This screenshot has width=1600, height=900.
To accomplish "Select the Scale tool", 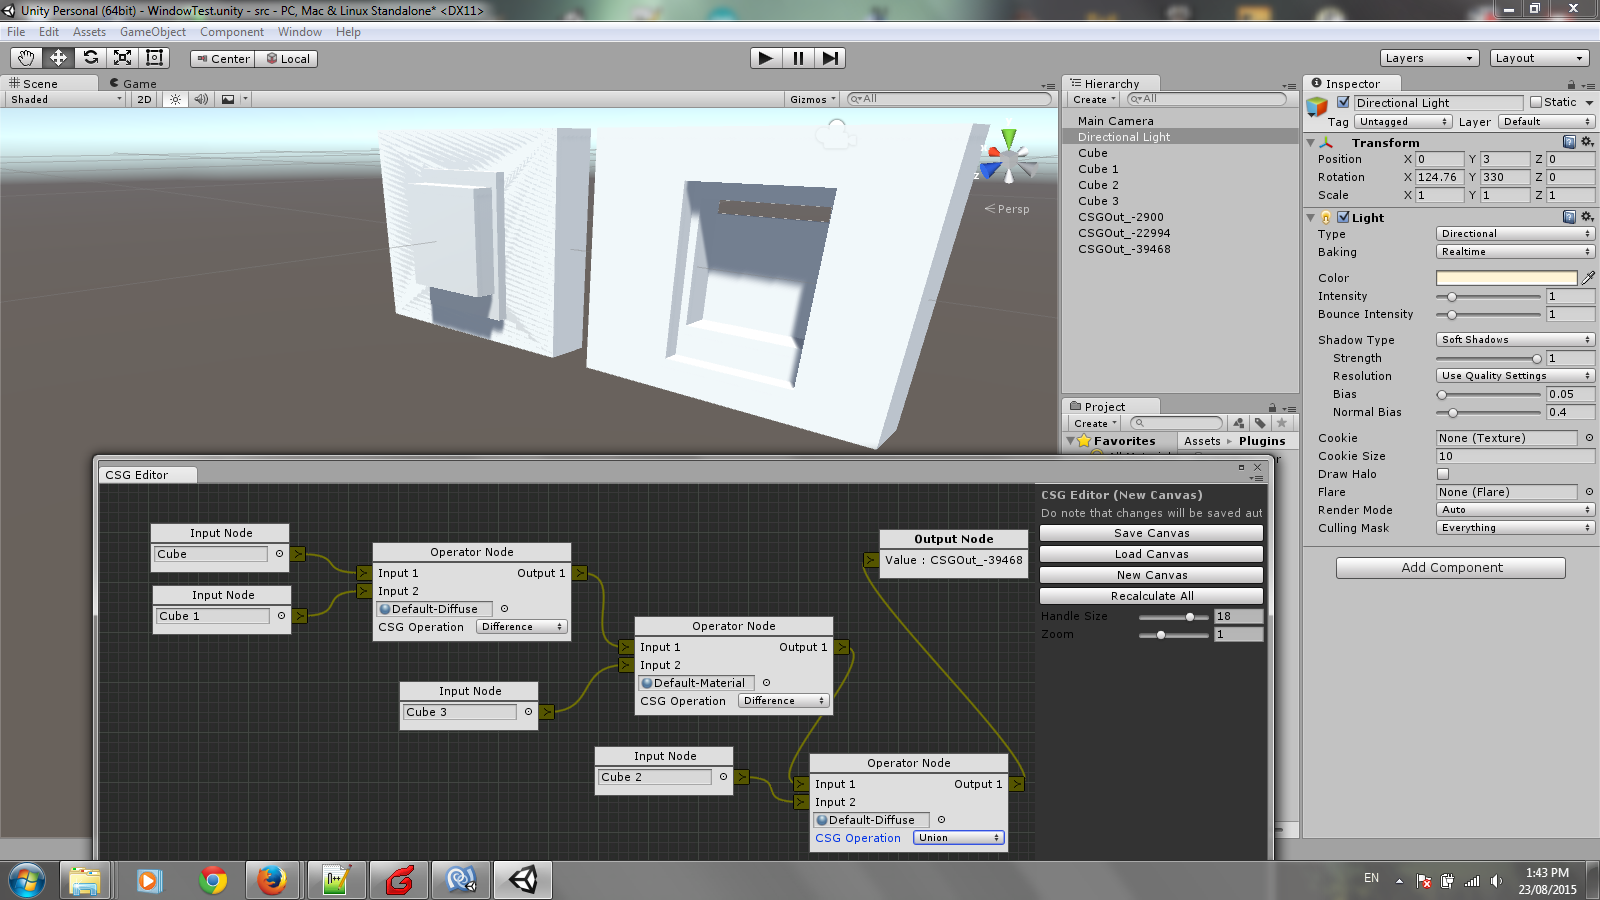I will [122, 57].
